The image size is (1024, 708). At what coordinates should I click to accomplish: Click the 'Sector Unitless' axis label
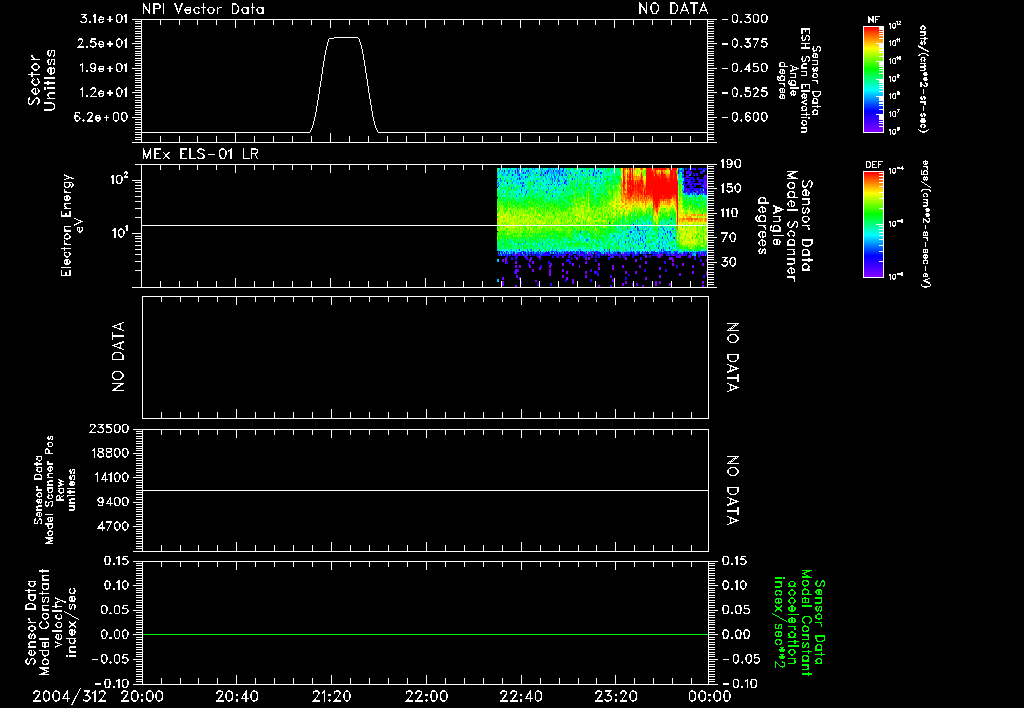[x=42, y=80]
